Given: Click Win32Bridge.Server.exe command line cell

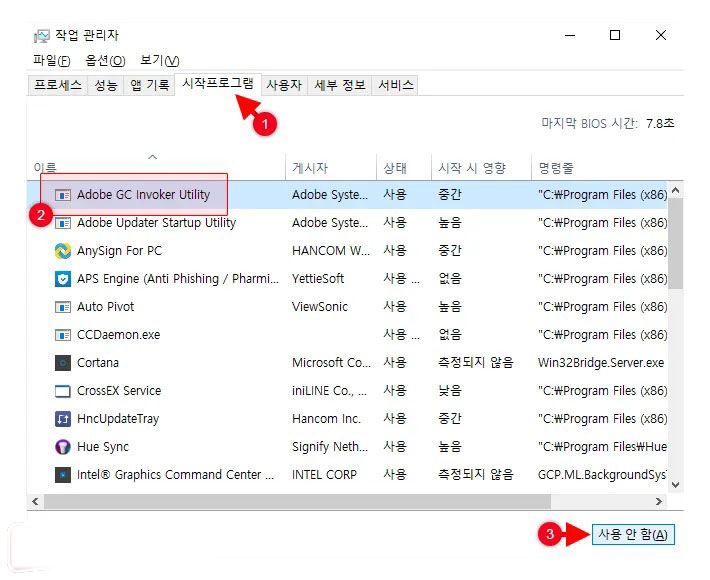Looking at the screenshot, I should coord(601,363).
